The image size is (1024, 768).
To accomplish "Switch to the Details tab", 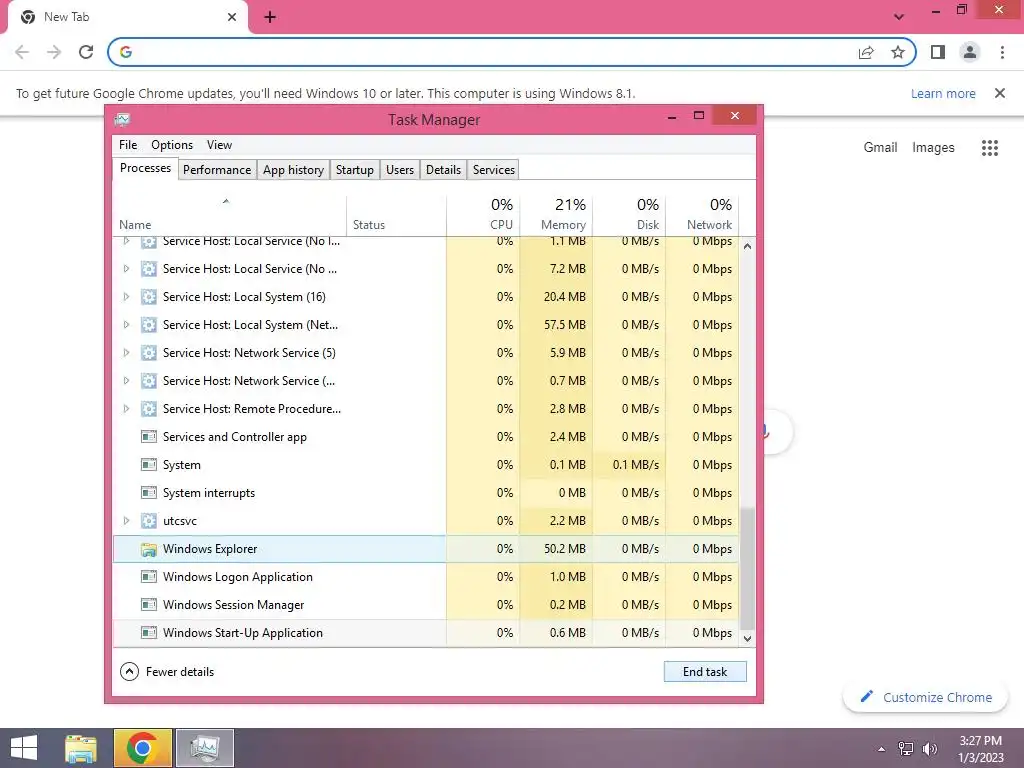I will [x=443, y=170].
